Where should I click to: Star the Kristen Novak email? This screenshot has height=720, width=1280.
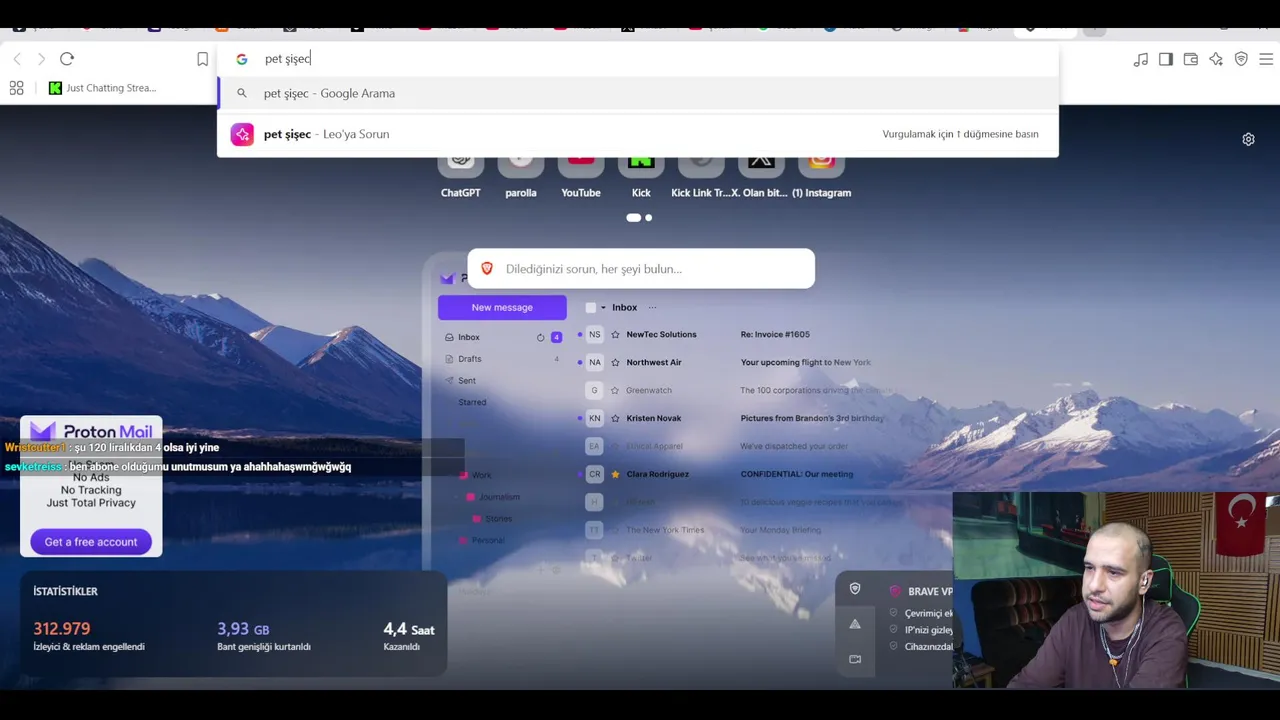tap(615, 418)
